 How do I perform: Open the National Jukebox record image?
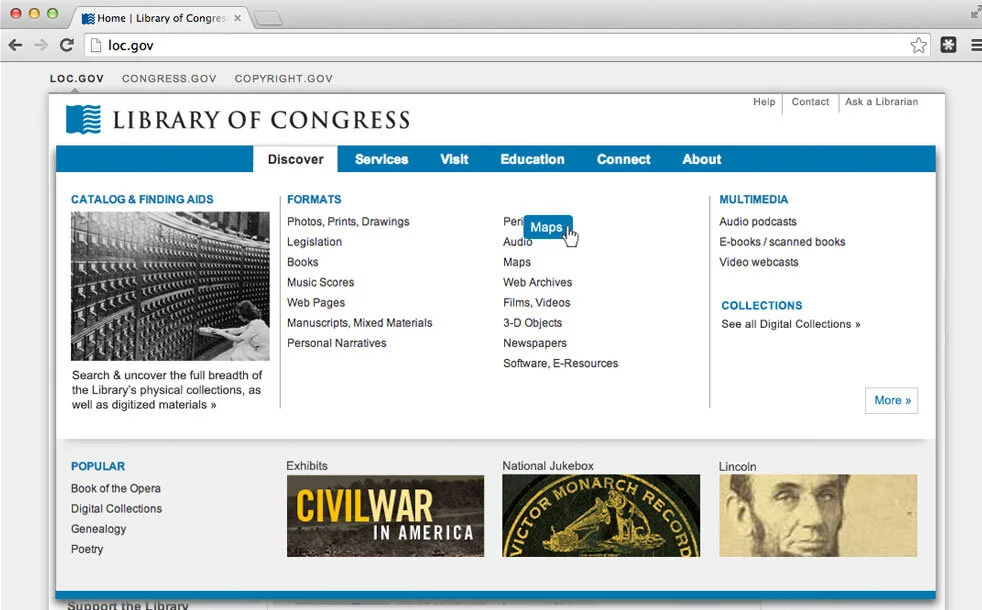[x=601, y=515]
